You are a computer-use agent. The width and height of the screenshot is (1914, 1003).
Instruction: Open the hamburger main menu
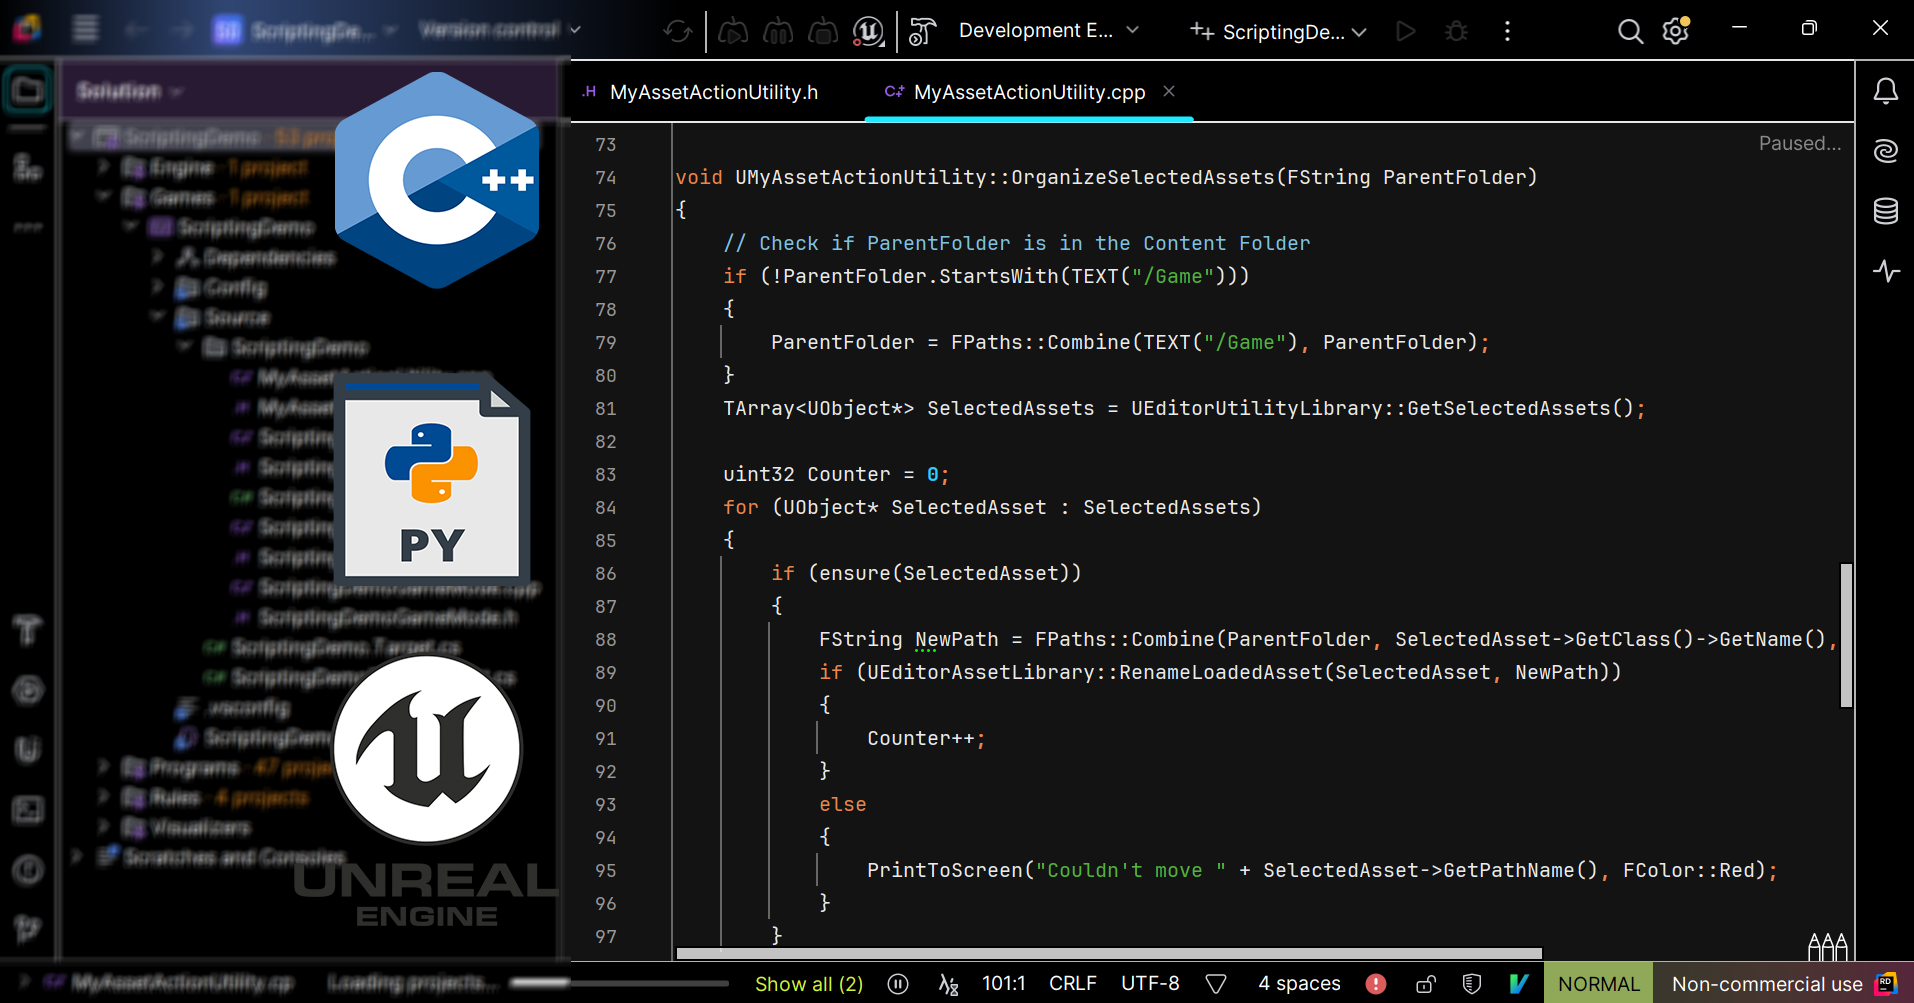85,29
